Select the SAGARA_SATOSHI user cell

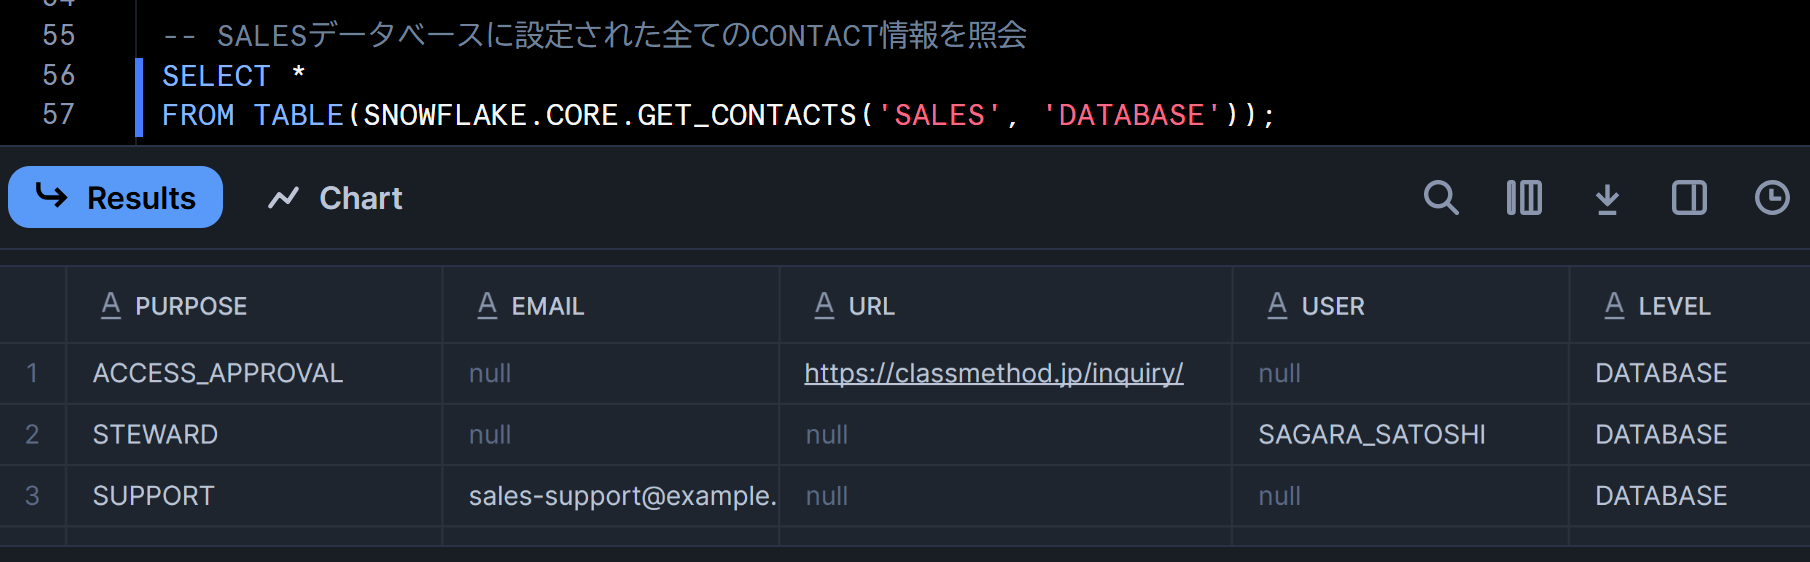pyautogui.click(x=1371, y=434)
